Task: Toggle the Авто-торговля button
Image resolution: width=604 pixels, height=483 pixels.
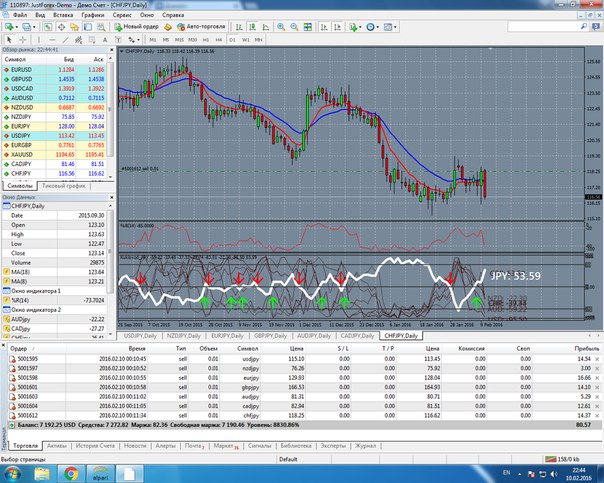Action: [x=201, y=27]
